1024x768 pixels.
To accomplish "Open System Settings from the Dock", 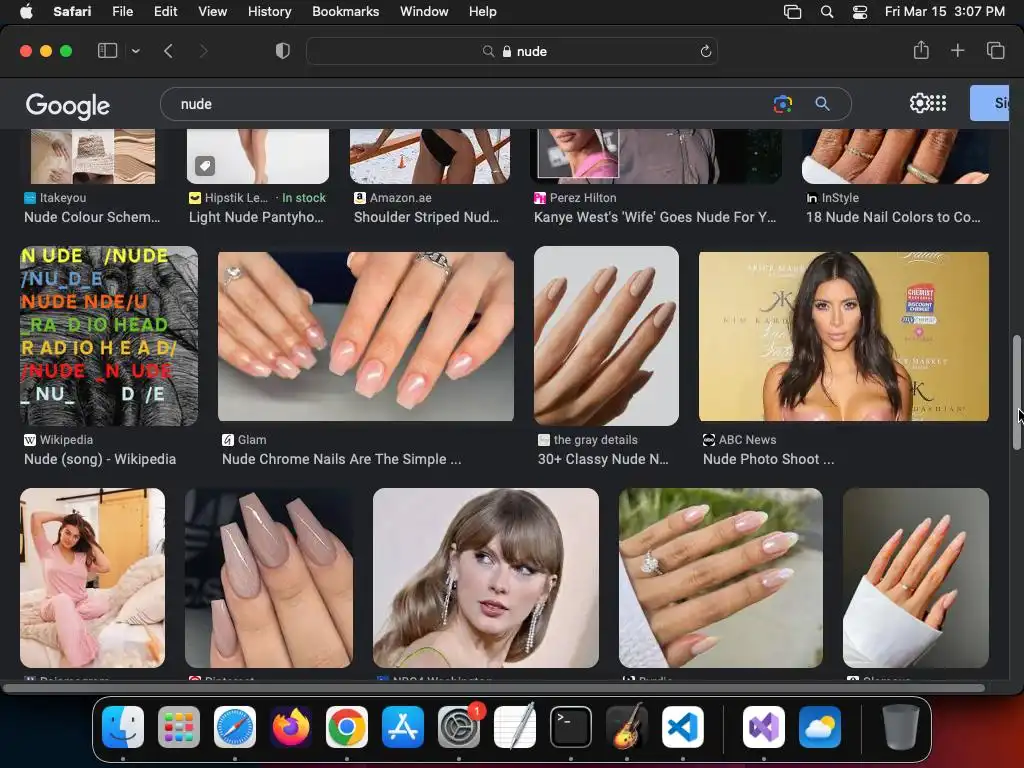I will [459, 727].
